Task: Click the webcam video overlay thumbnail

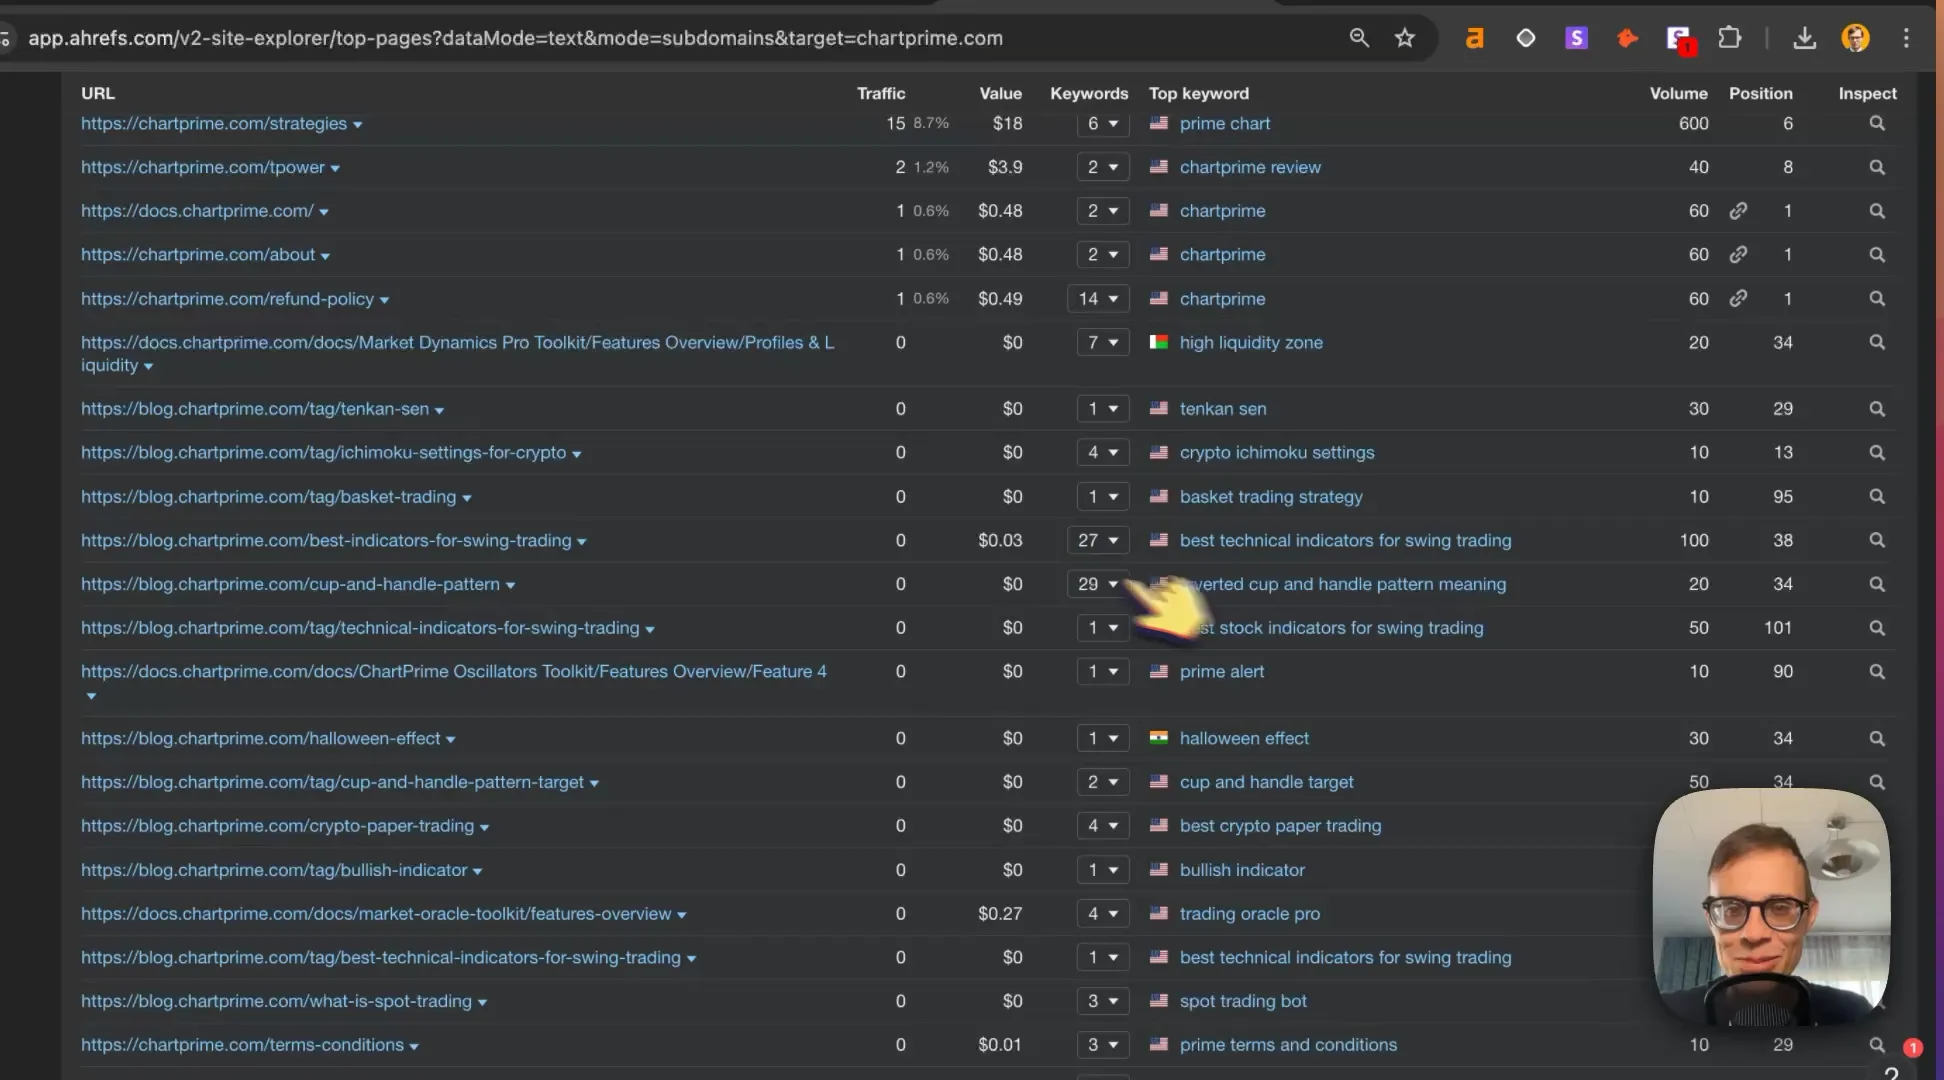Action: click(x=1772, y=908)
